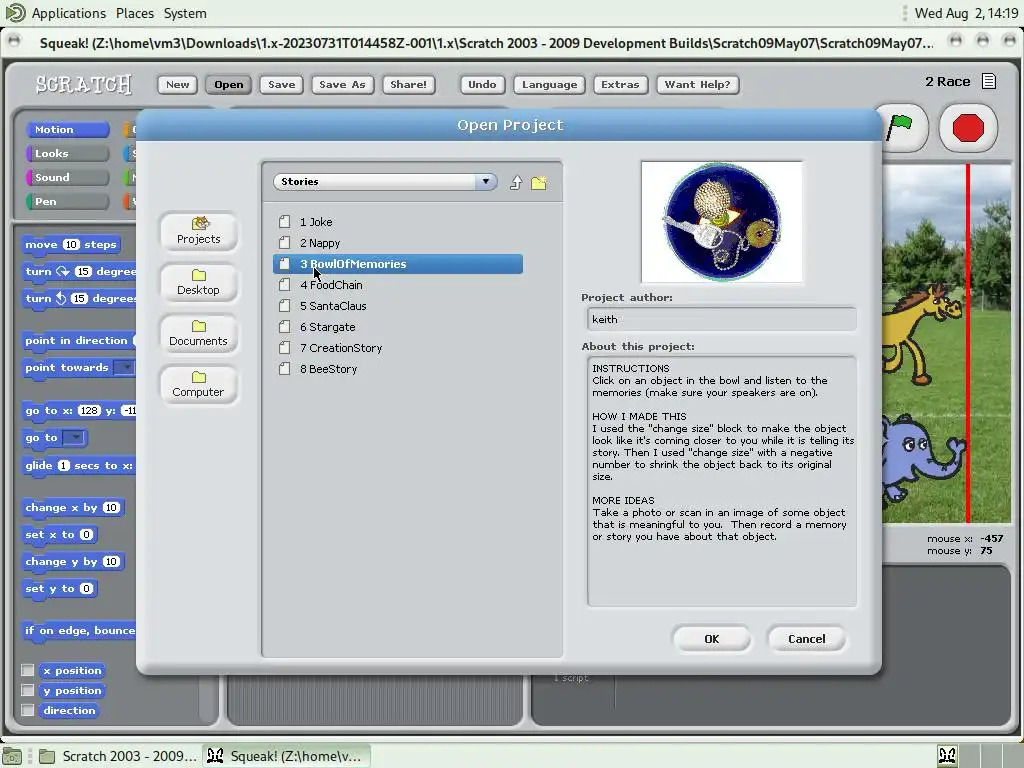Select the 2 Nappy project
1024x768 pixels.
coord(398,243)
